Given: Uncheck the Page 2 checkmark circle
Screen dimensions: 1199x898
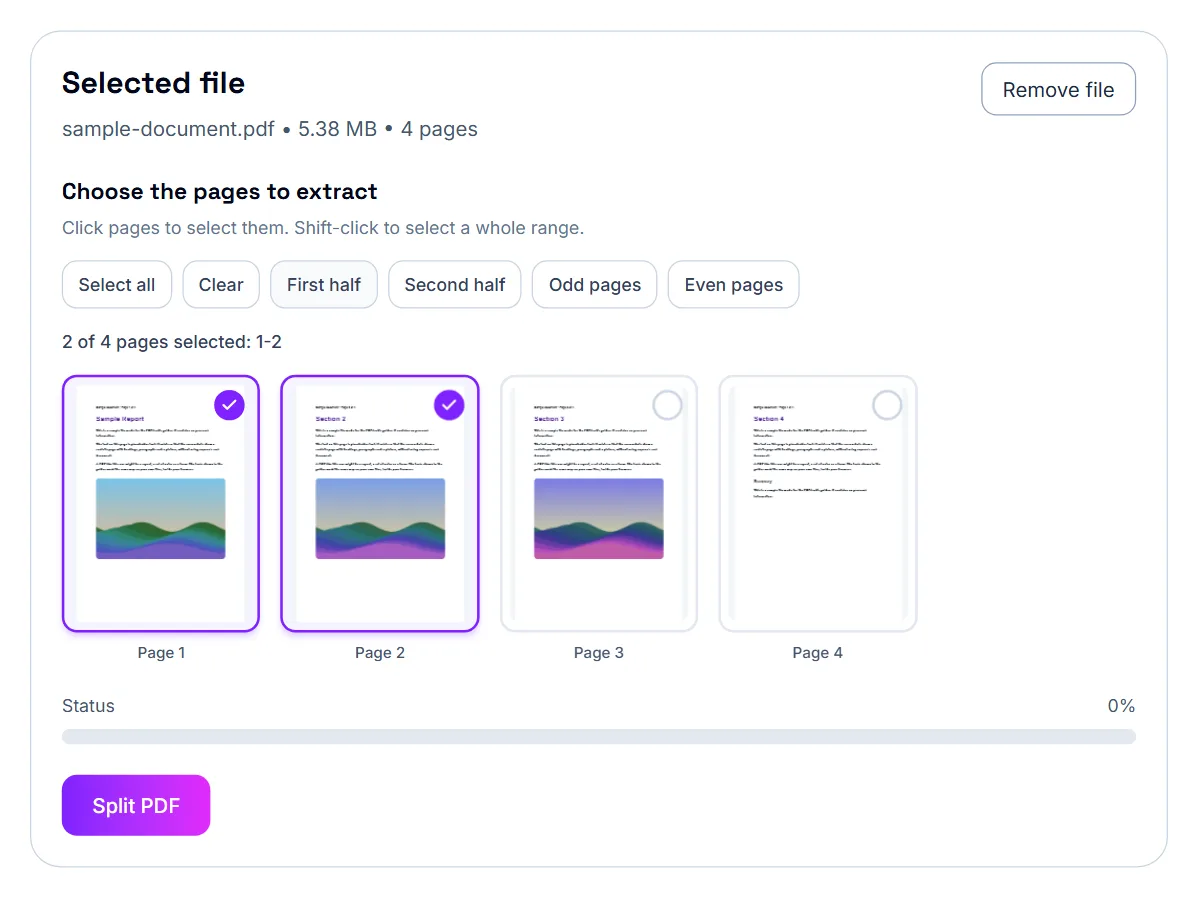Looking at the screenshot, I should pos(449,405).
